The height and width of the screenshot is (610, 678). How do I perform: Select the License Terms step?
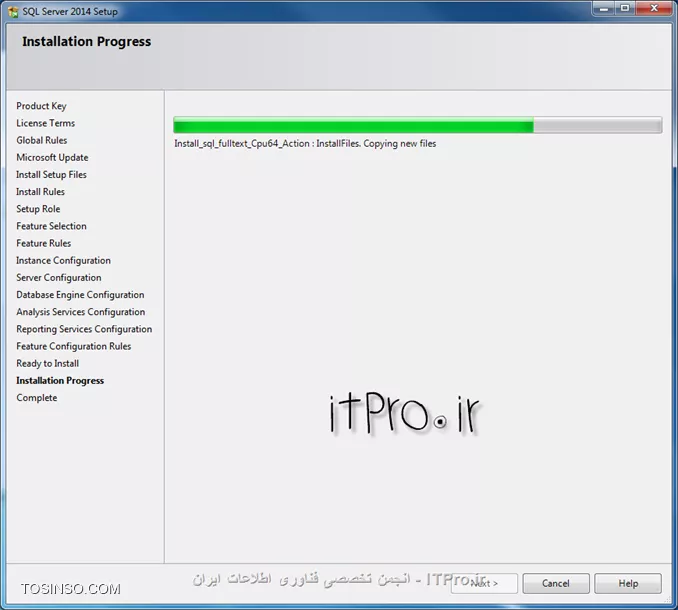pyautogui.click(x=45, y=123)
